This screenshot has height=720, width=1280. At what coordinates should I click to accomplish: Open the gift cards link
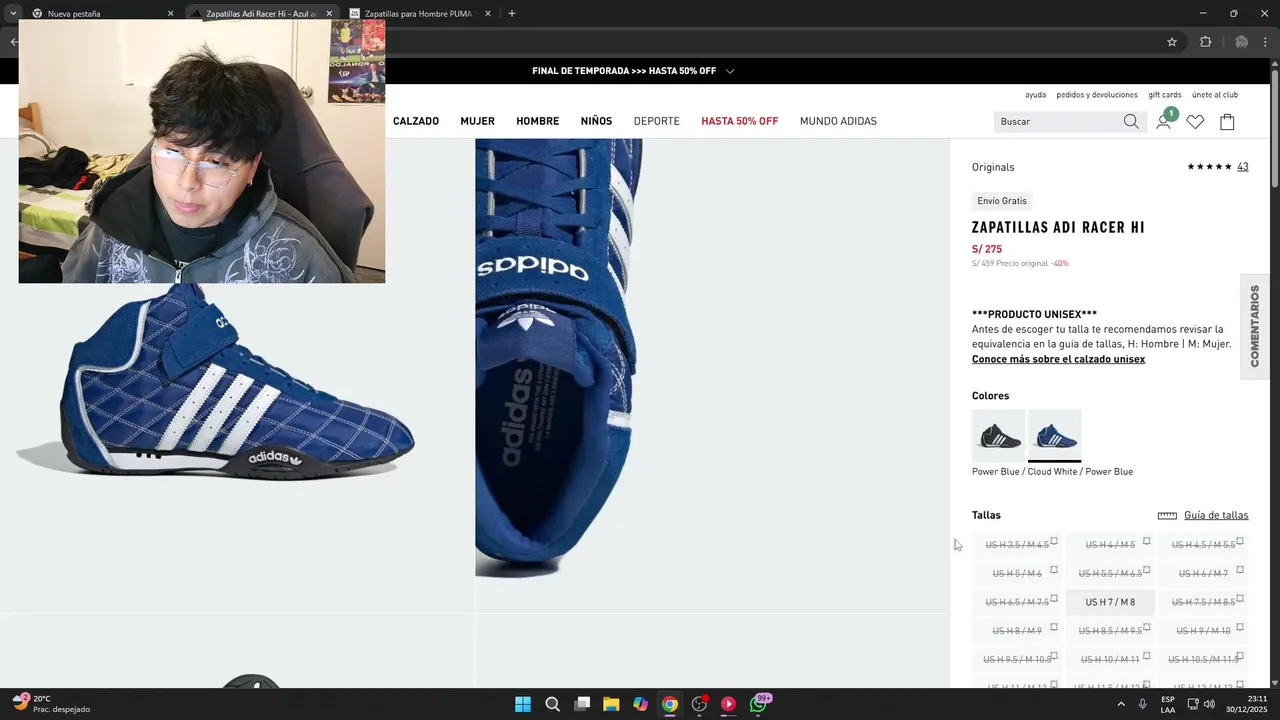1165,95
